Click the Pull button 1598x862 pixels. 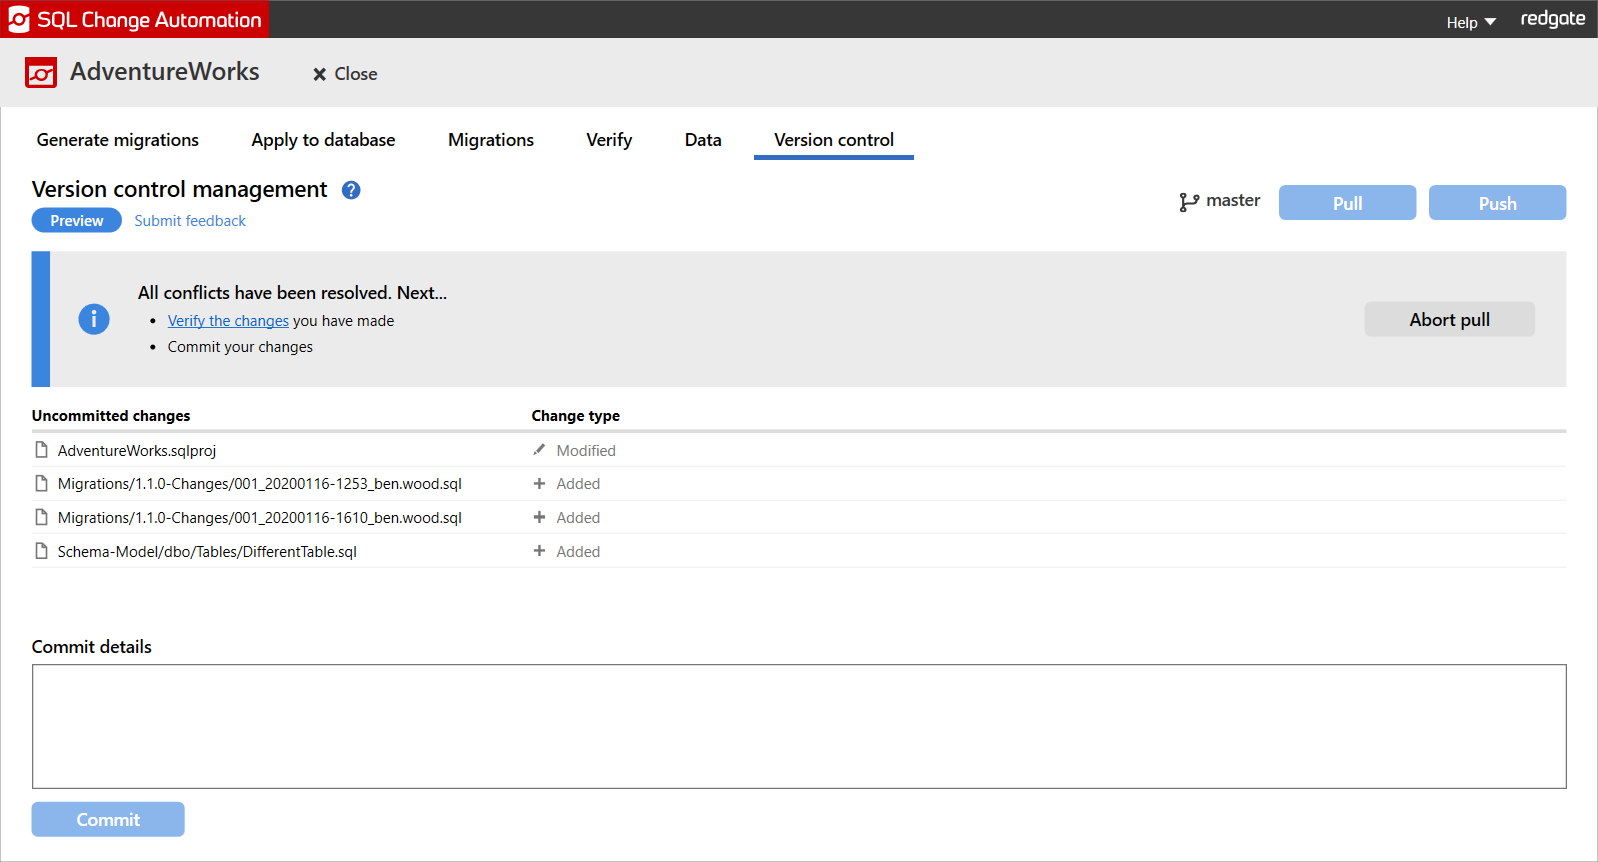(1347, 203)
